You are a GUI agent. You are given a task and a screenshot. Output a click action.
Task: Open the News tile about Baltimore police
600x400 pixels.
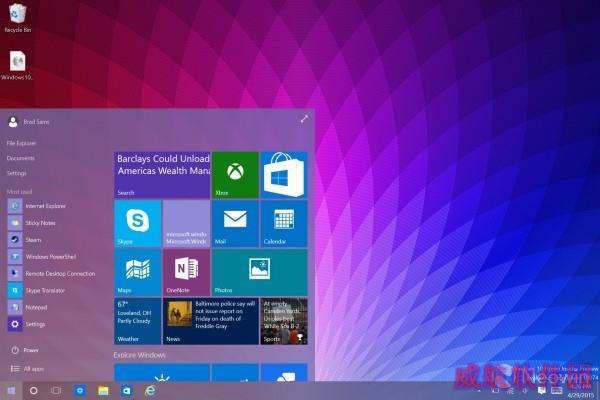211,322
